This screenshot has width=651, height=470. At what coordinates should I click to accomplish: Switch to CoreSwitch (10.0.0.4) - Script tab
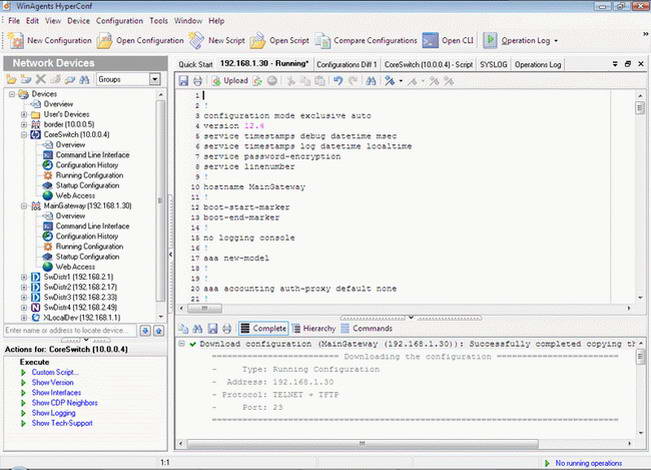pos(428,64)
